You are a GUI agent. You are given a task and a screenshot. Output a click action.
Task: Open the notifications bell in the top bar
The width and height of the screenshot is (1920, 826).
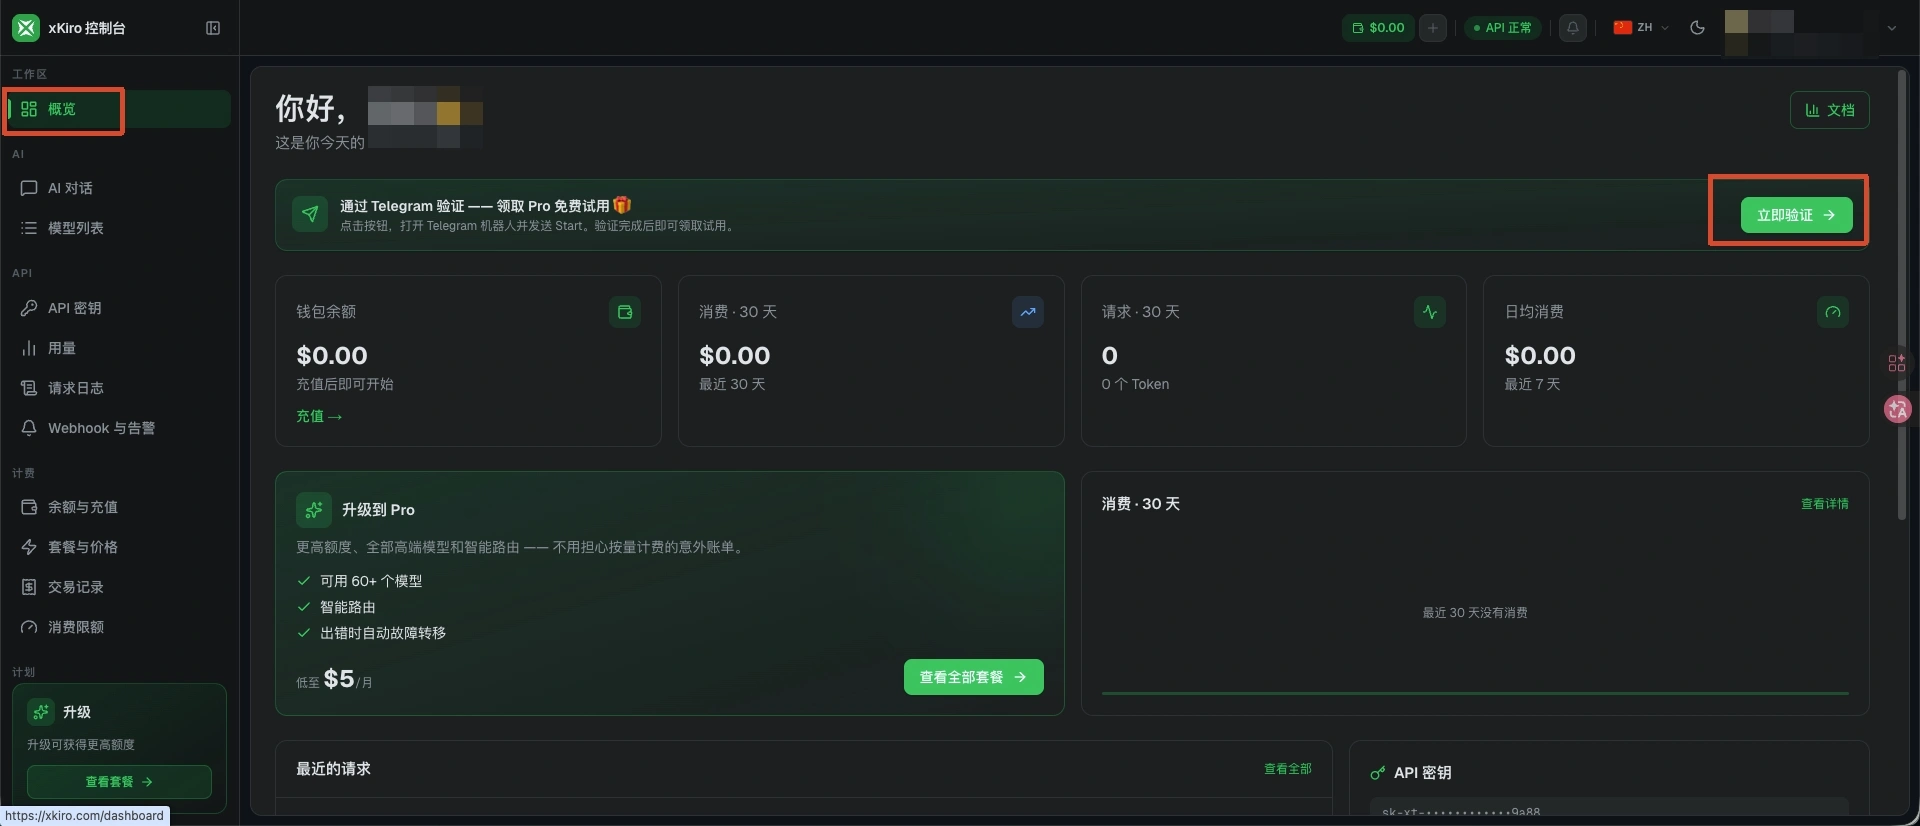tap(1573, 28)
